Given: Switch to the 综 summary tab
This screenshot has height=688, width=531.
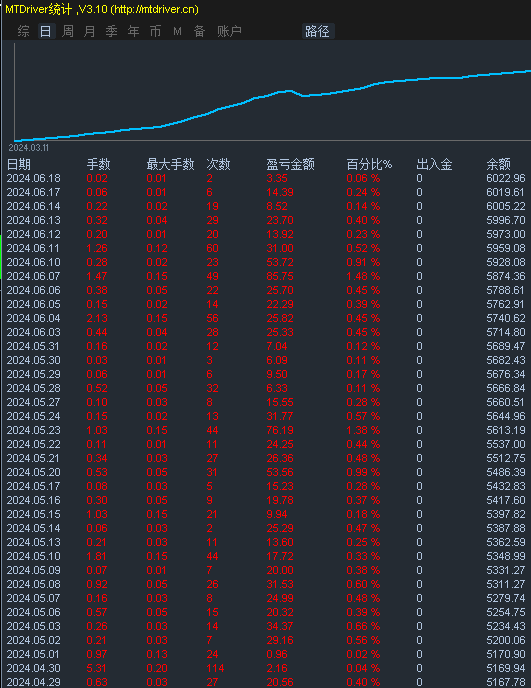Looking at the screenshot, I should pyautogui.click(x=24, y=31).
